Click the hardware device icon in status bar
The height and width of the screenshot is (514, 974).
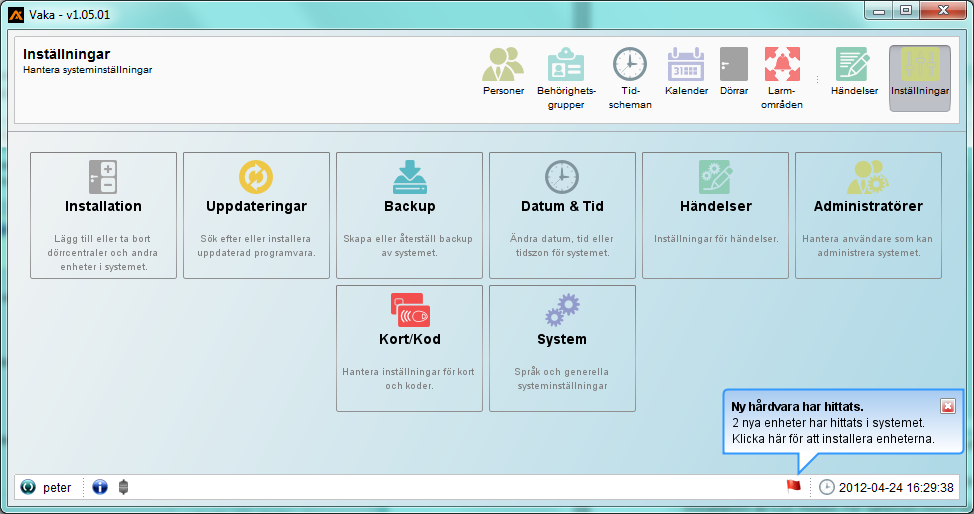click(123, 487)
